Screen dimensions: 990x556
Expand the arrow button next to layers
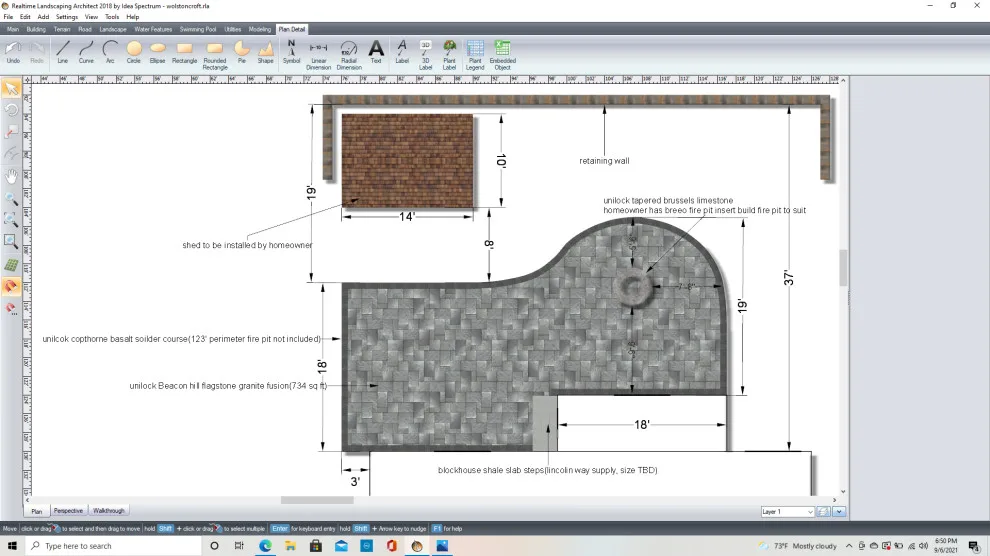coord(839,512)
